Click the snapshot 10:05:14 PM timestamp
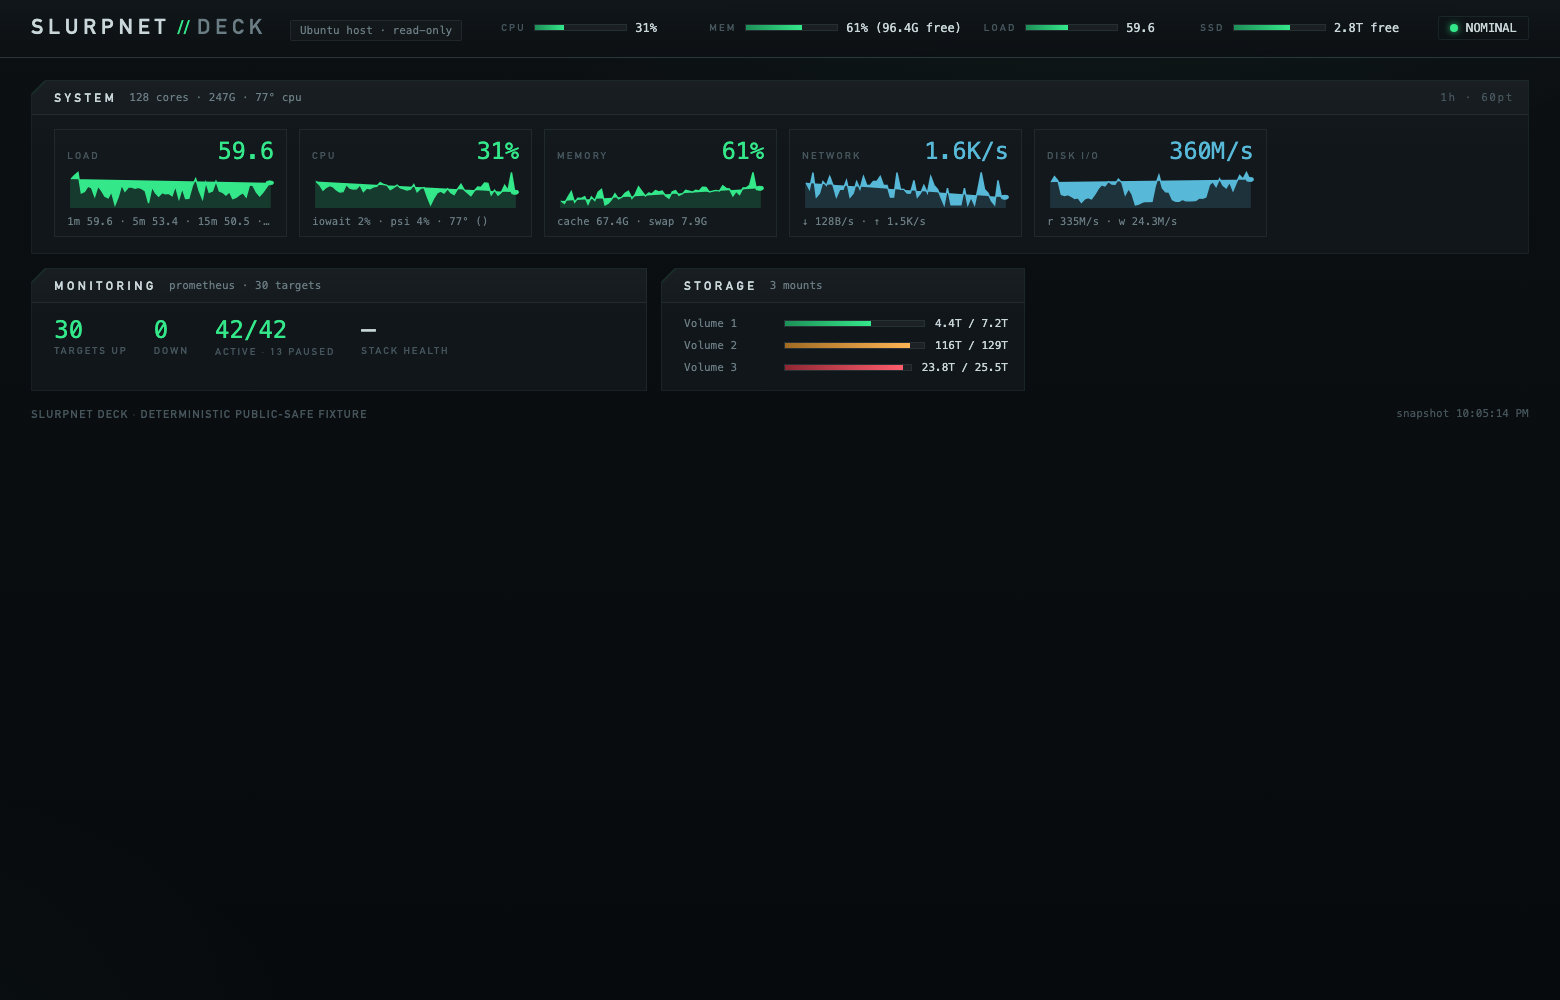 click(x=1462, y=414)
